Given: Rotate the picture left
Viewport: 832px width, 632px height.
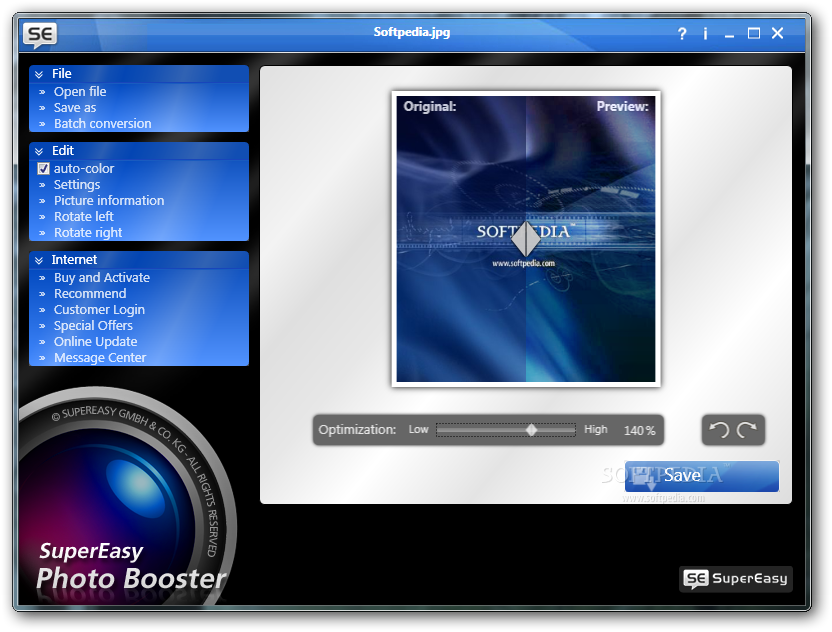Looking at the screenshot, I should pyautogui.click(x=84, y=217).
